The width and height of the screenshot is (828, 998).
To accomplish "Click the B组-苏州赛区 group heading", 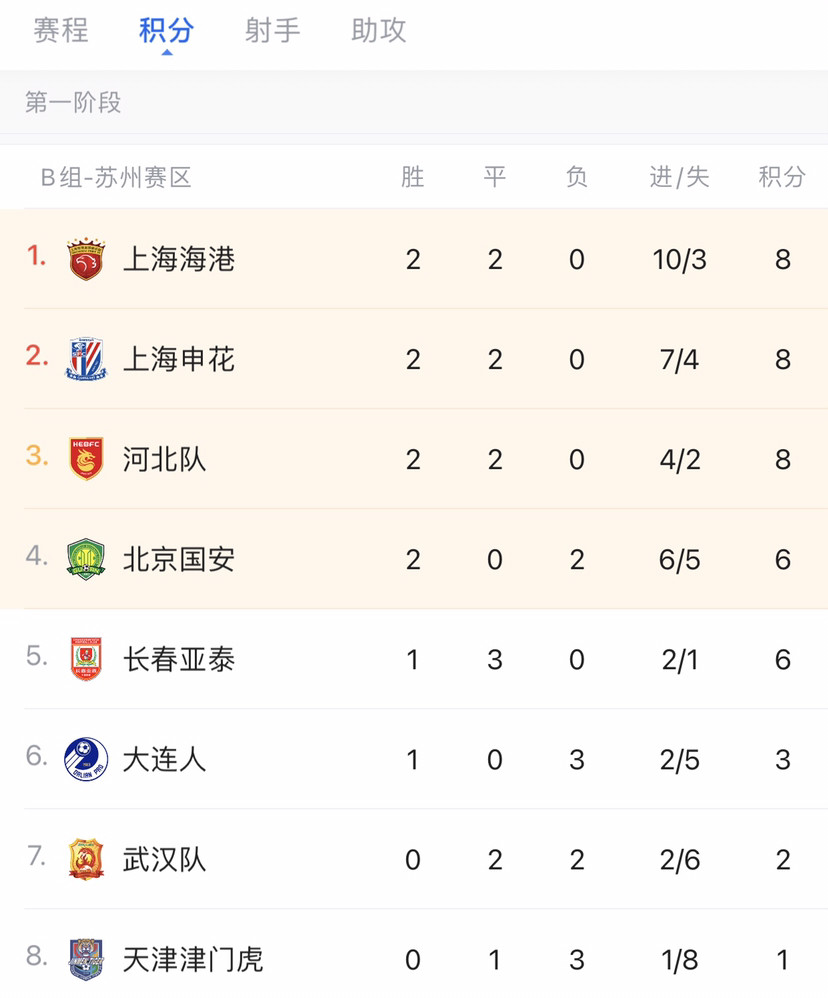I will [x=116, y=177].
